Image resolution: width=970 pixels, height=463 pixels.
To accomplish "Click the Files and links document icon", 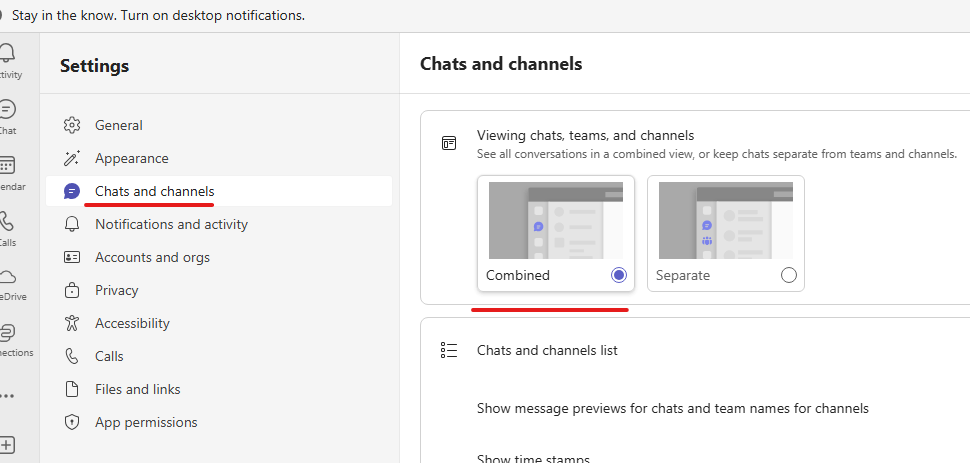I will pyautogui.click(x=72, y=389).
